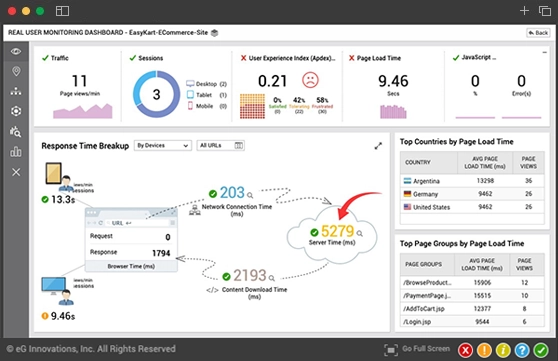The height and width of the screenshot is (361, 558).
Task: Toggle the sidebar layout icon in title bar
Action: pyautogui.click(x=62, y=11)
